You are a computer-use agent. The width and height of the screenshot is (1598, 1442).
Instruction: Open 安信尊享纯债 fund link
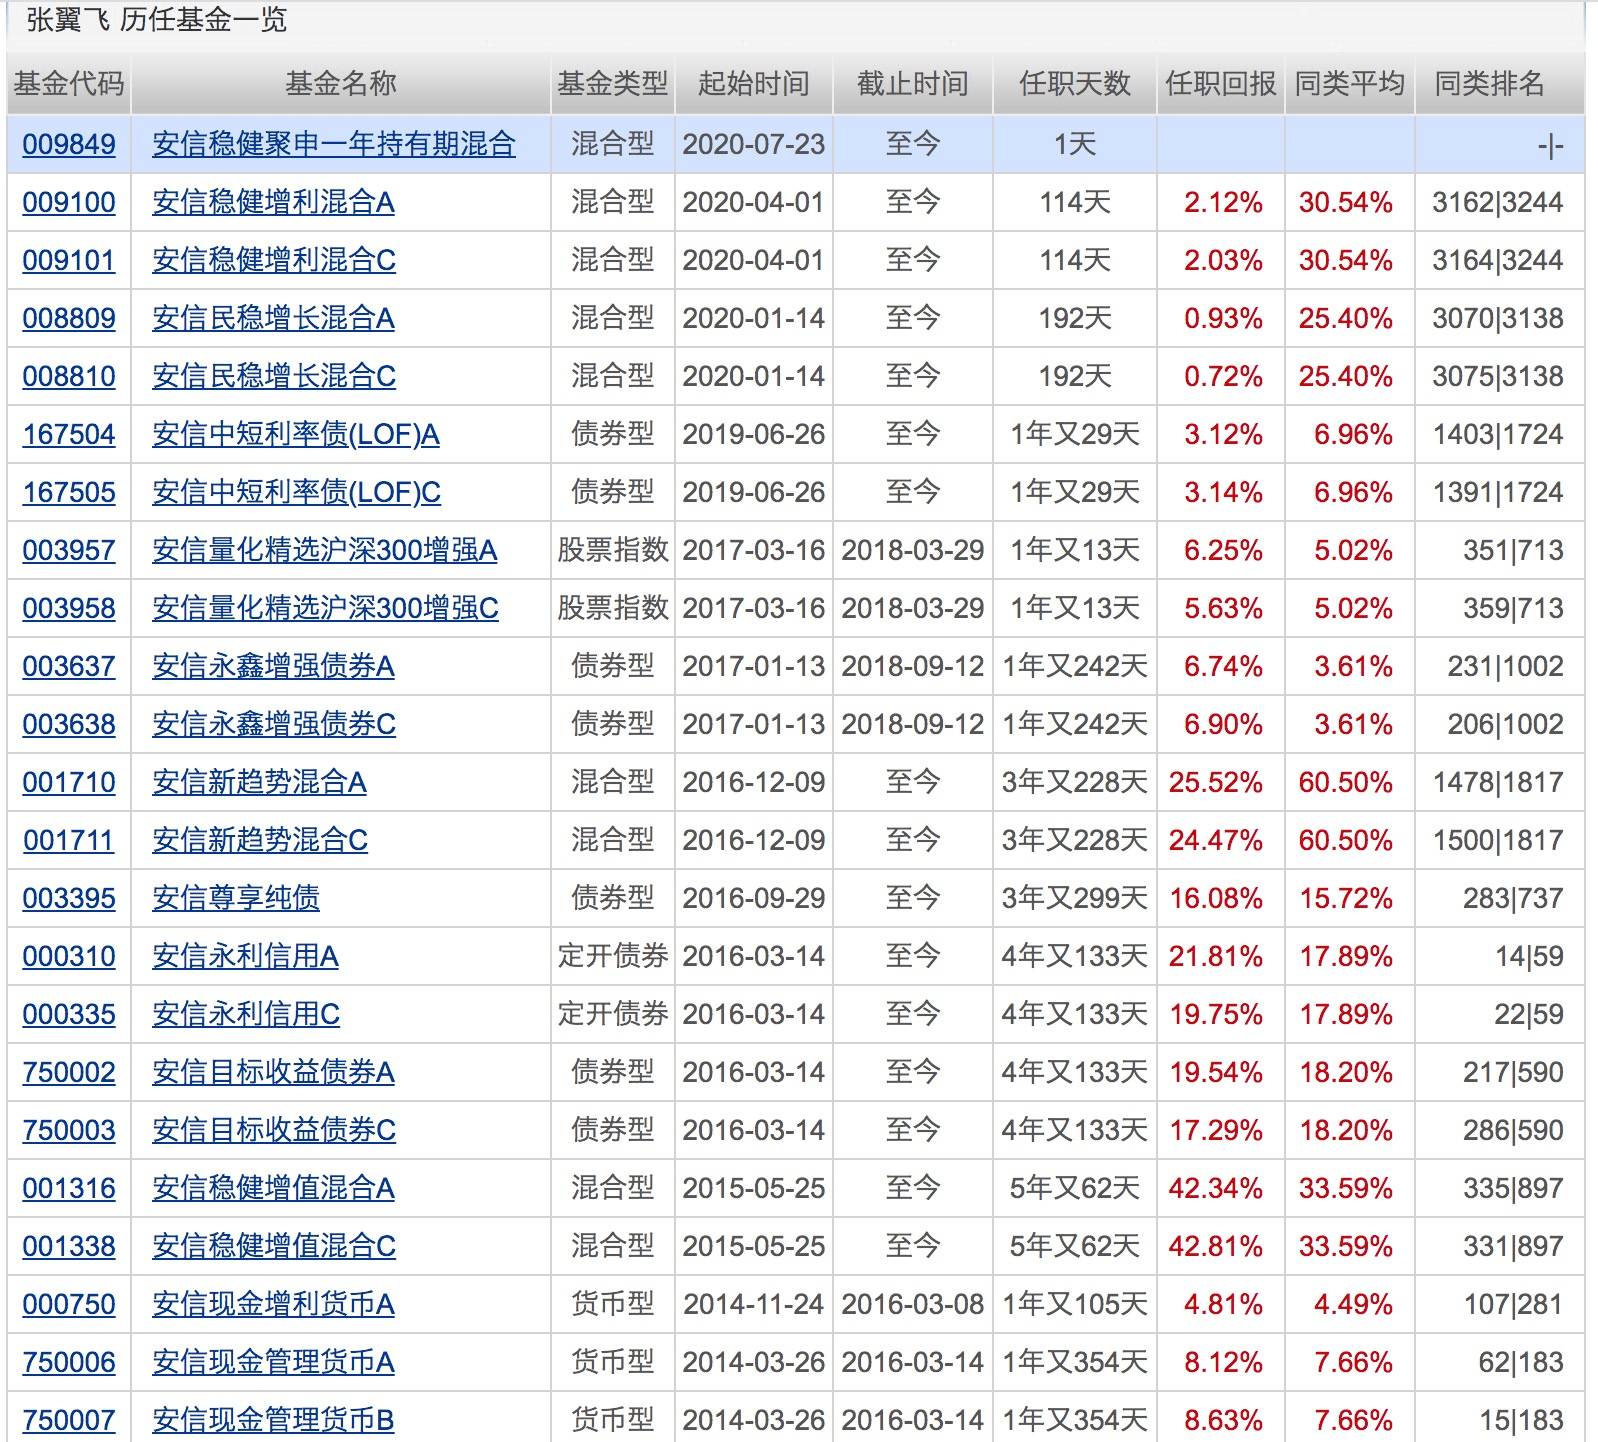236,898
